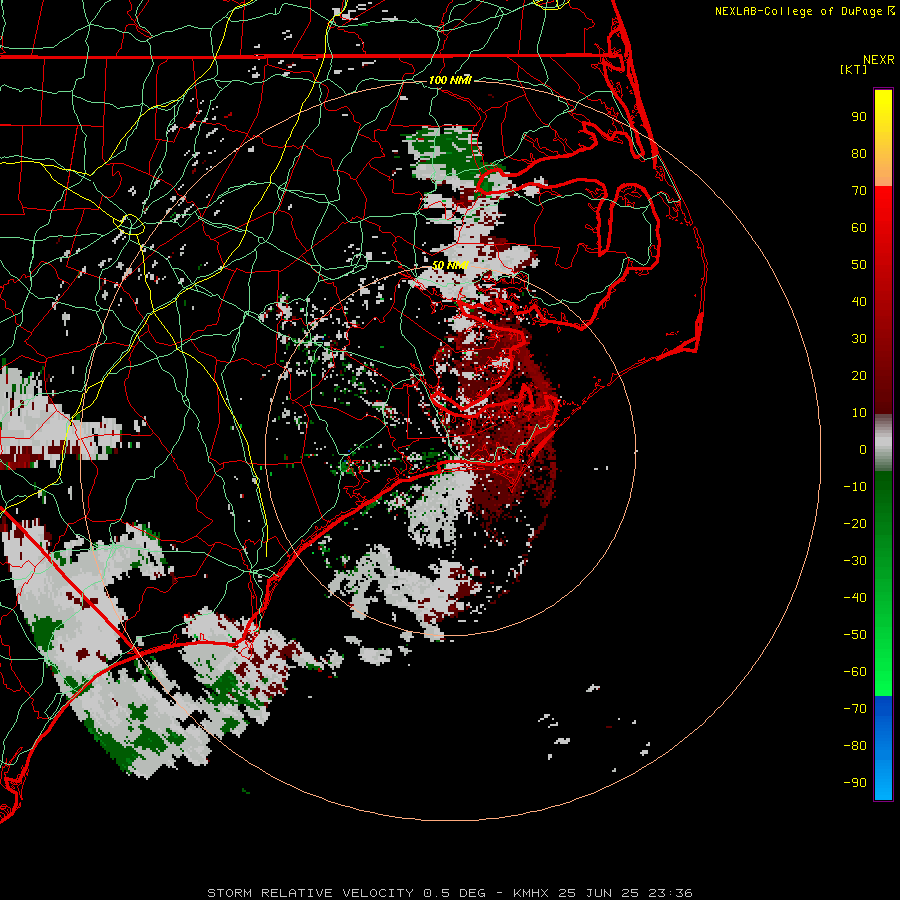The width and height of the screenshot is (900, 900).
Task: Click the 60 value on the velocity scale
Action: tap(859, 228)
